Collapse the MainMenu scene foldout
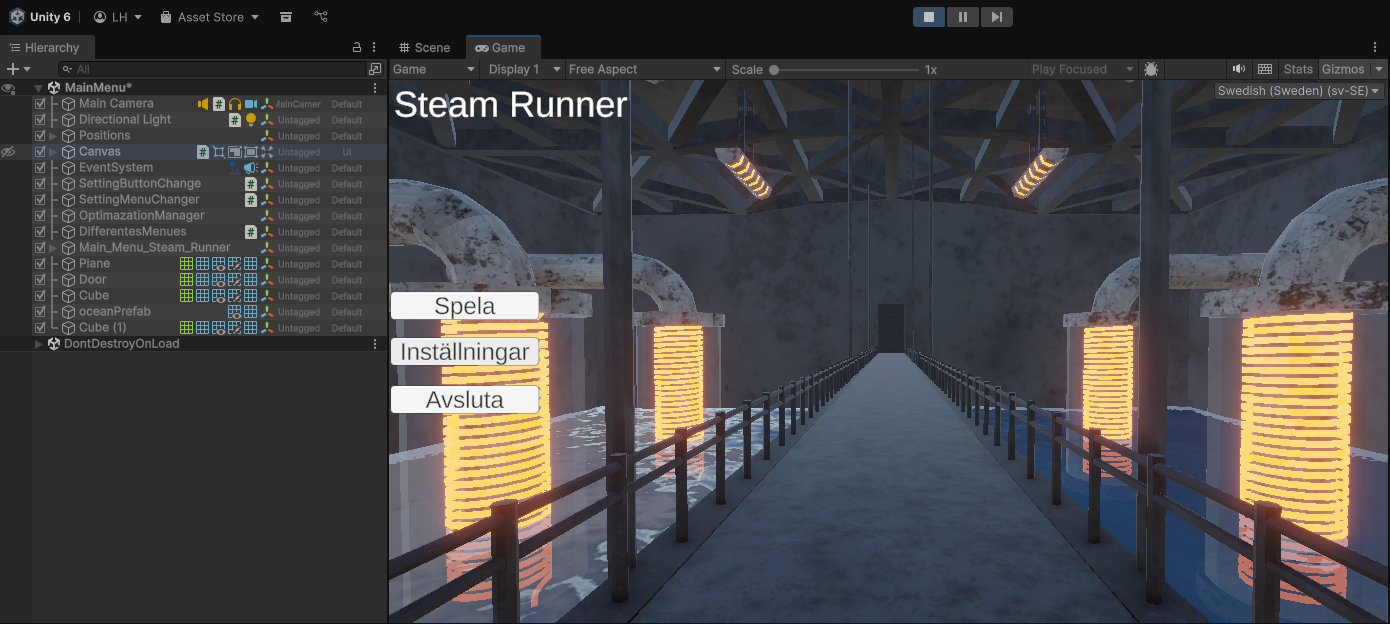 (39, 88)
